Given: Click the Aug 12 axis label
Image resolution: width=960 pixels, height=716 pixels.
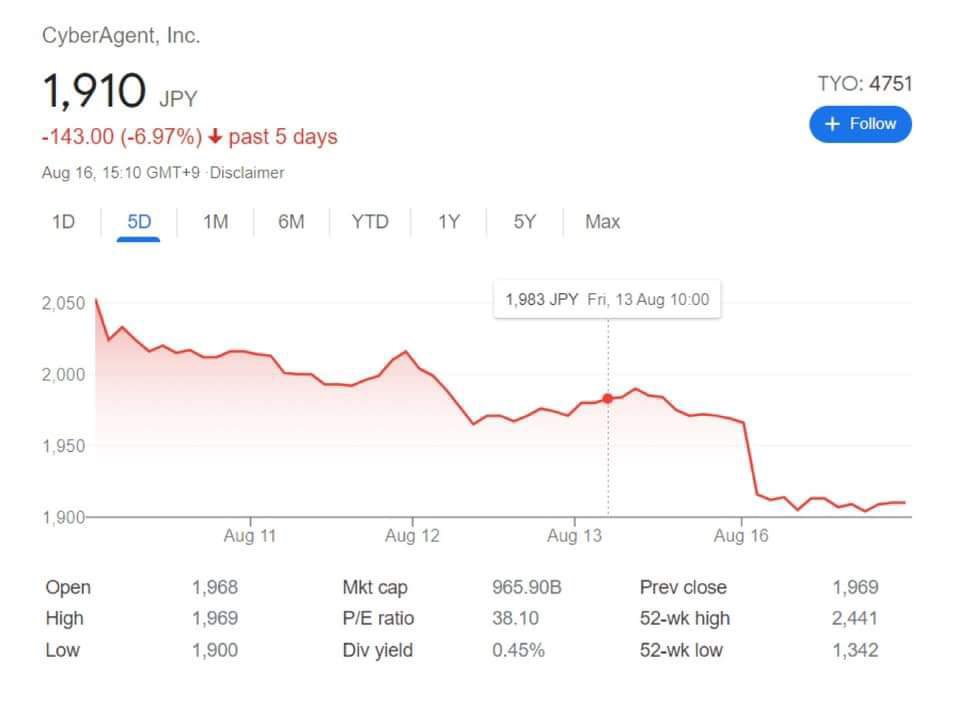Looking at the screenshot, I should [x=412, y=536].
